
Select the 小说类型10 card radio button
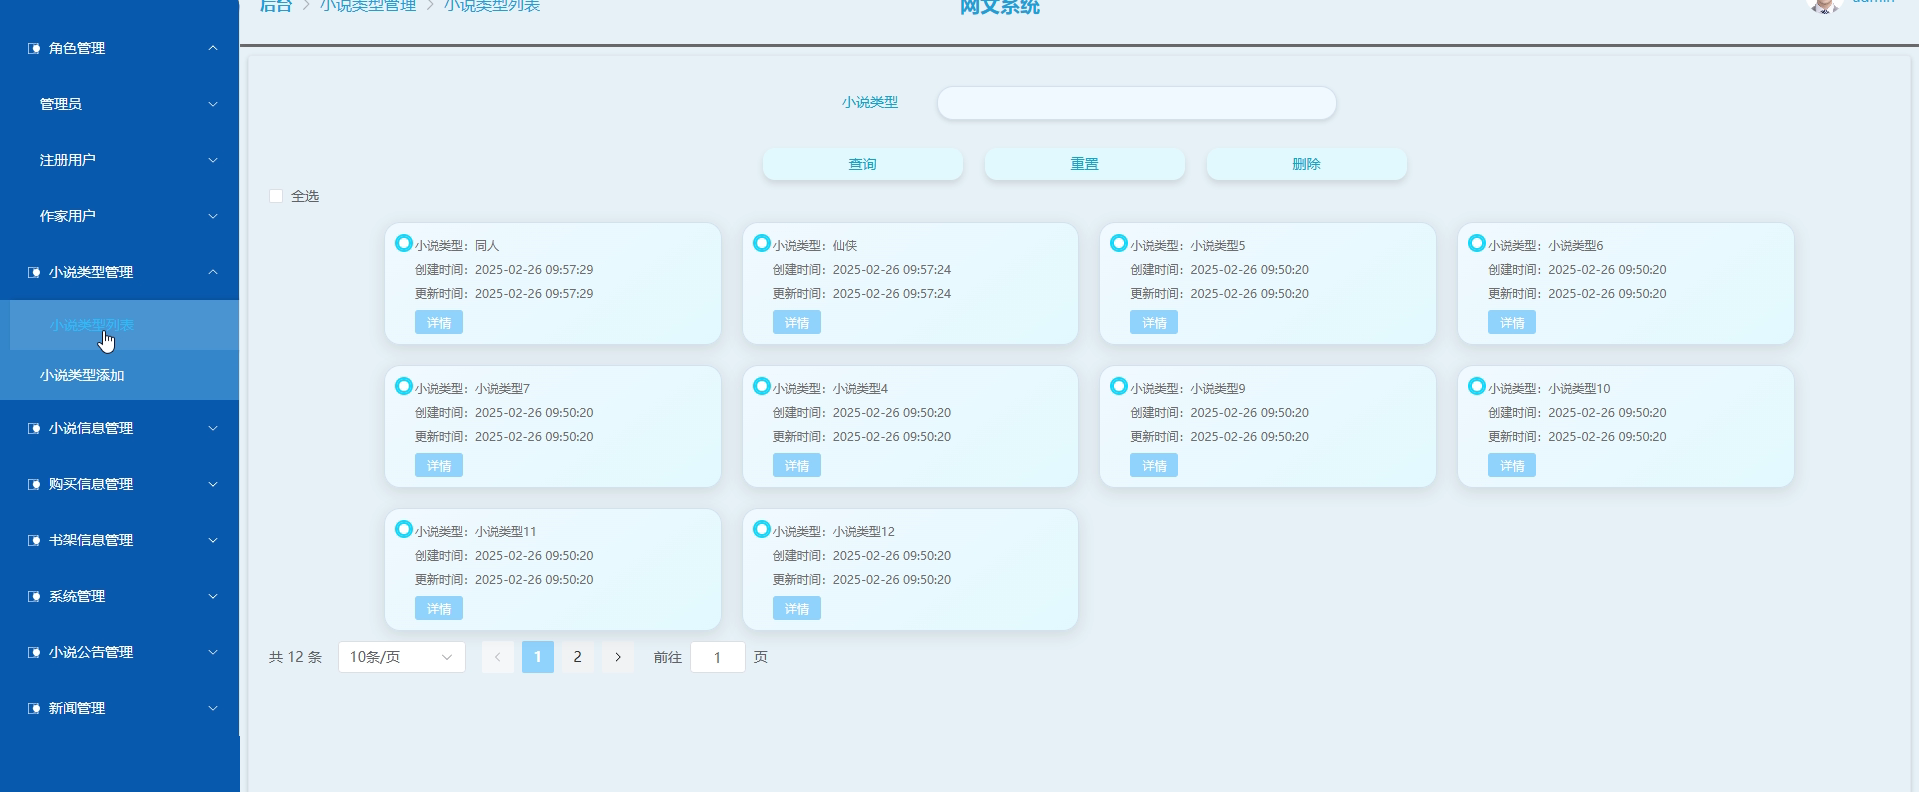tap(1477, 386)
